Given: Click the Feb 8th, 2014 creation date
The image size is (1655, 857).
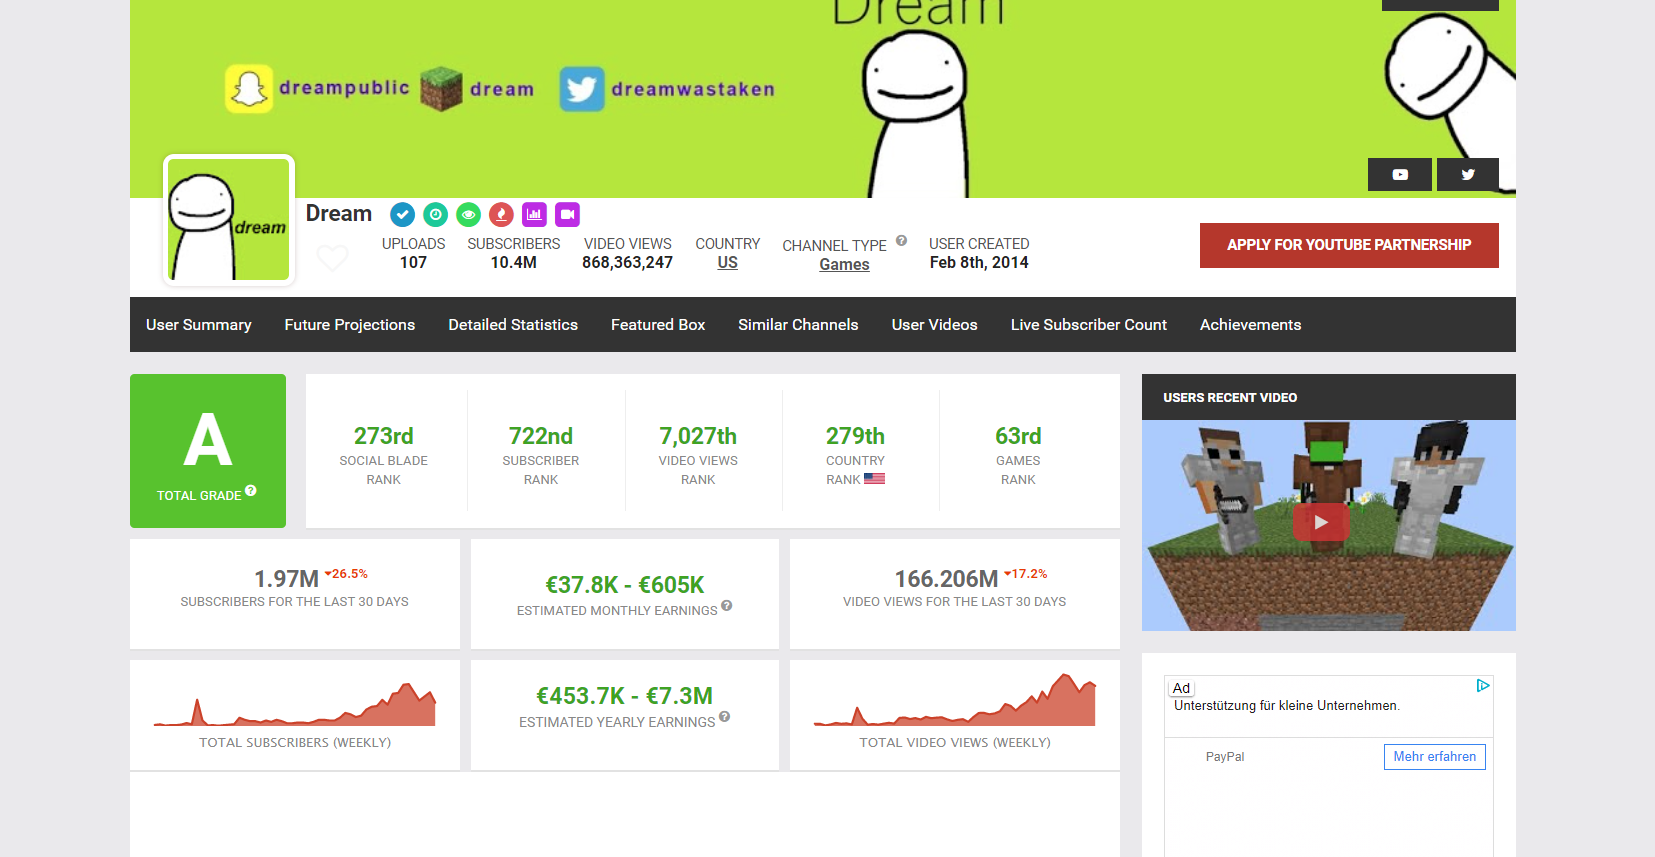Looking at the screenshot, I should 979,263.
